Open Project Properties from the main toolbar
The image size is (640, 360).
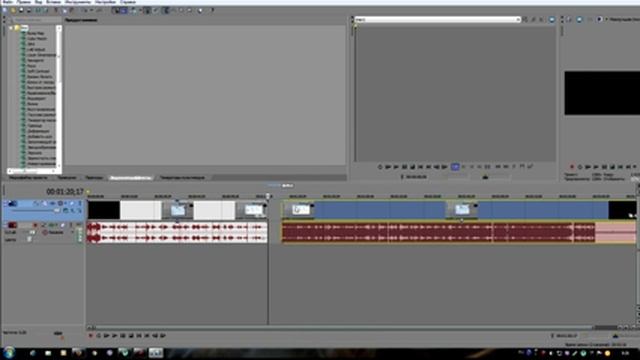pyautogui.click(x=45, y=10)
